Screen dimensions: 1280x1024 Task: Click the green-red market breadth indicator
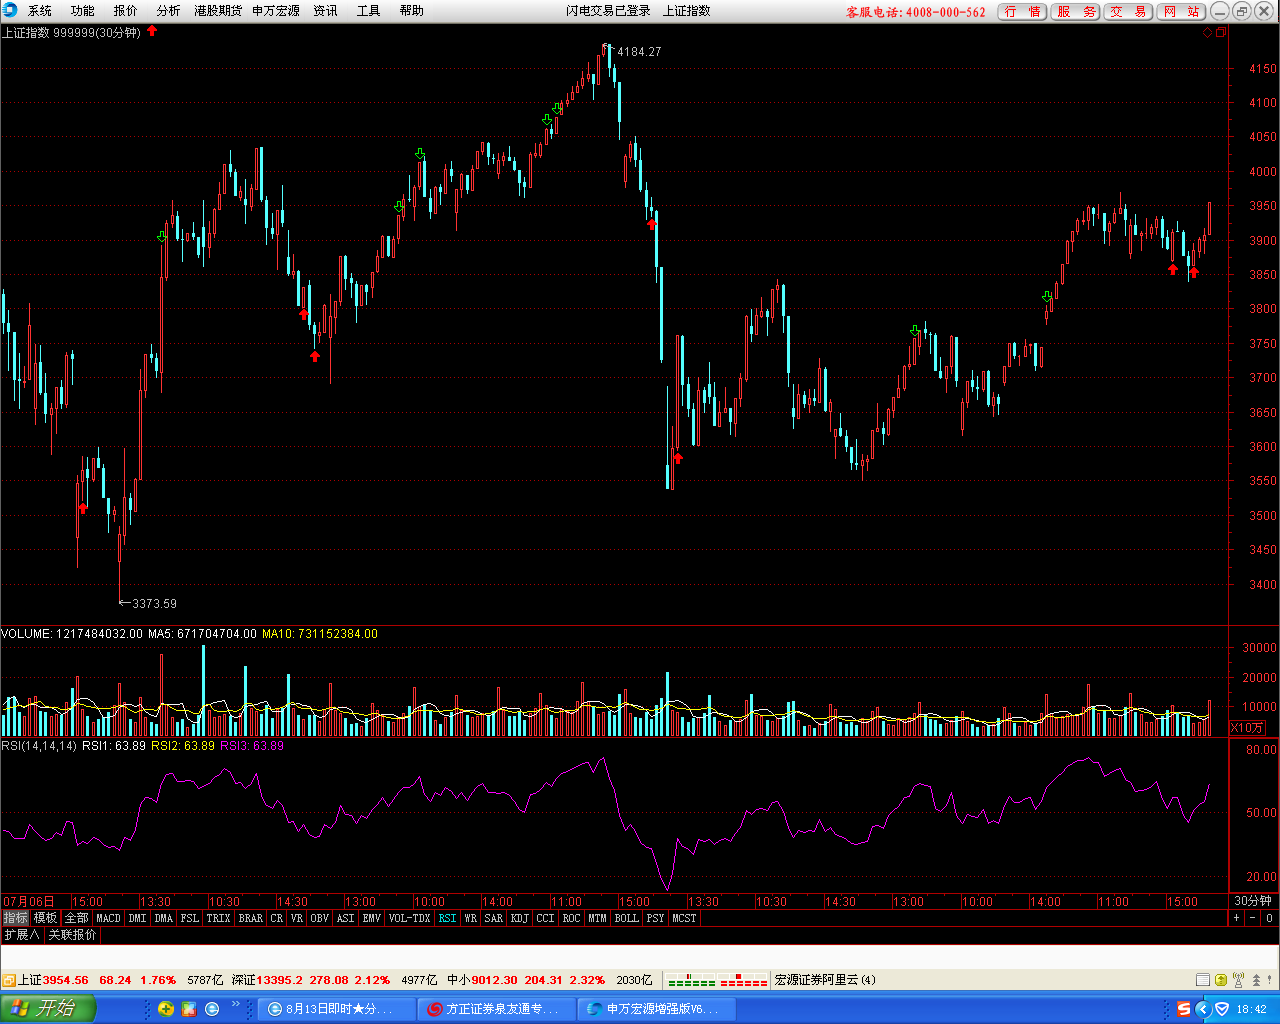point(717,980)
